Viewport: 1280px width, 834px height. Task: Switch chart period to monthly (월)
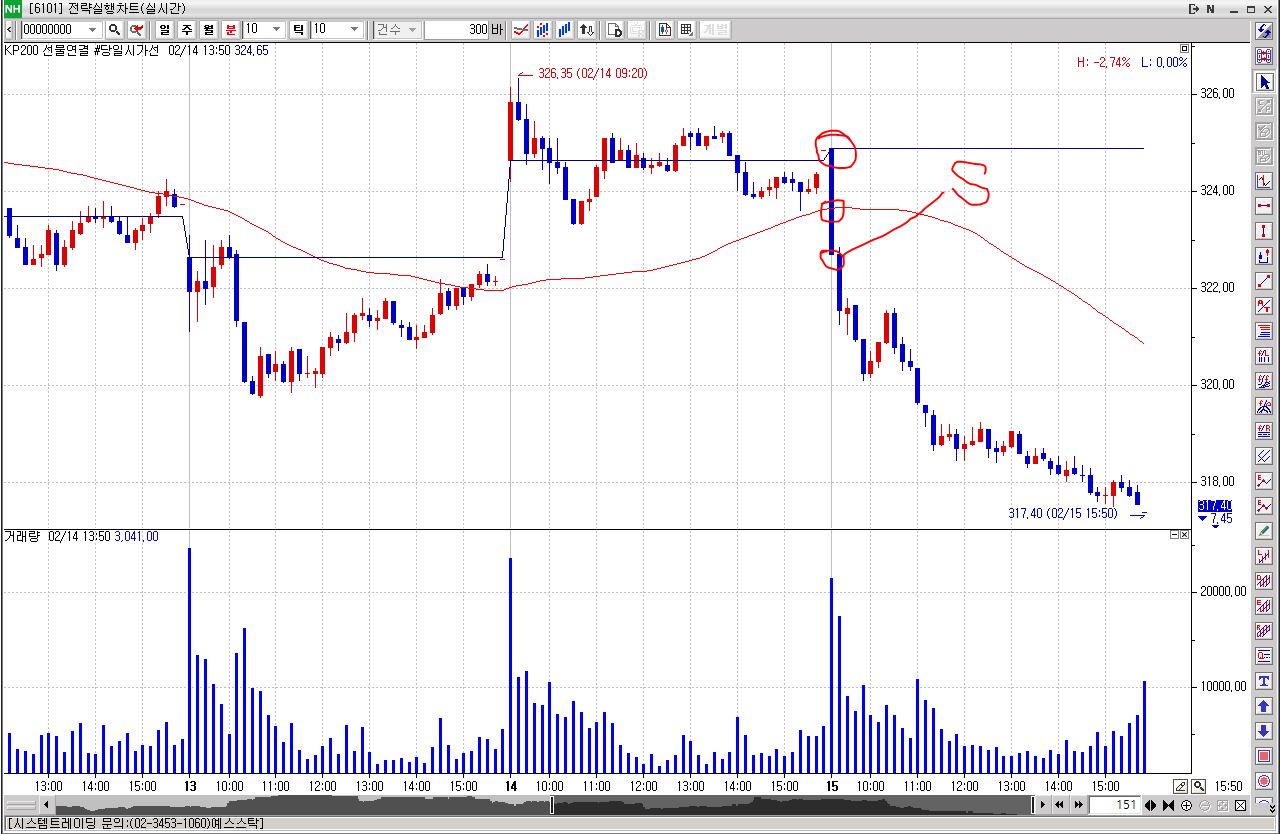(x=208, y=30)
